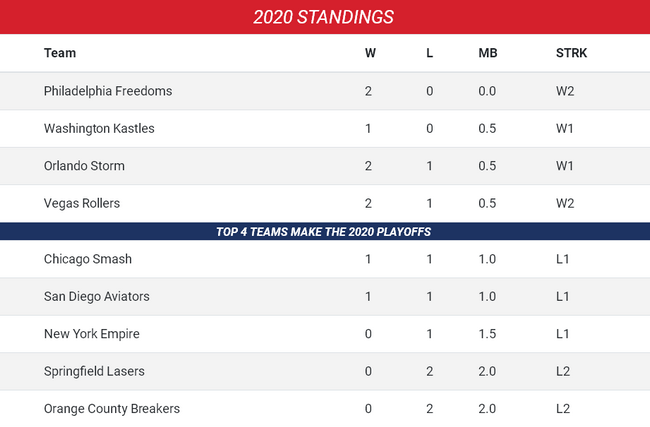
Task: Click the Philadelphia Freedoms team name
Action: [108, 91]
